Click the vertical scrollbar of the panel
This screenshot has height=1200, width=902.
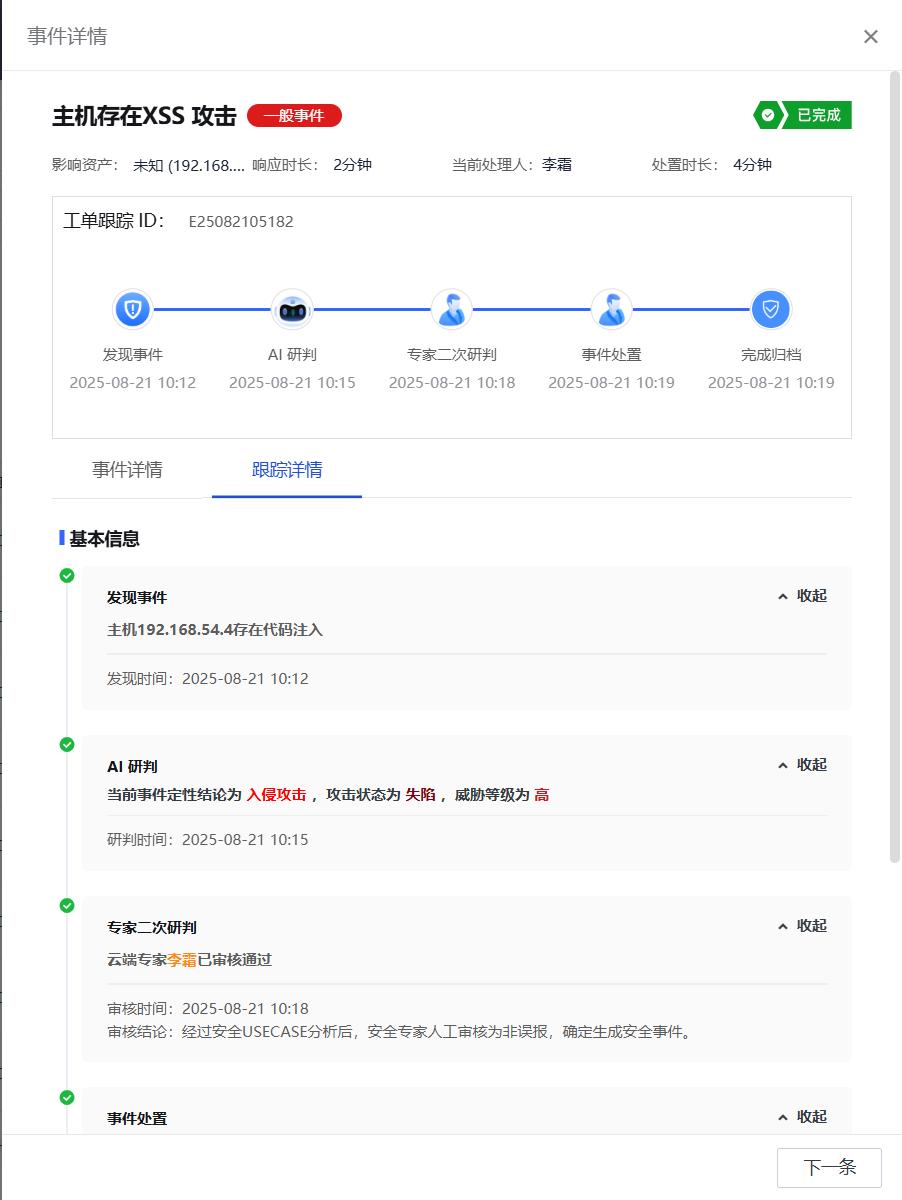point(895,466)
